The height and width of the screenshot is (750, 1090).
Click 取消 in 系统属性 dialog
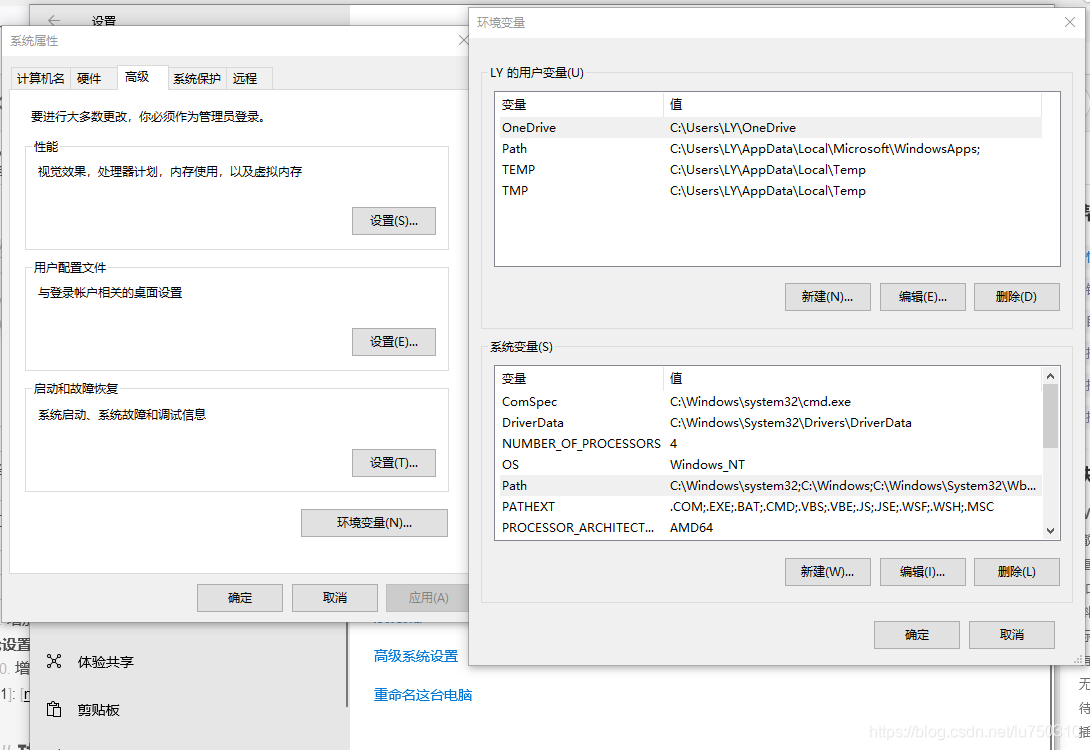click(334, 598)
